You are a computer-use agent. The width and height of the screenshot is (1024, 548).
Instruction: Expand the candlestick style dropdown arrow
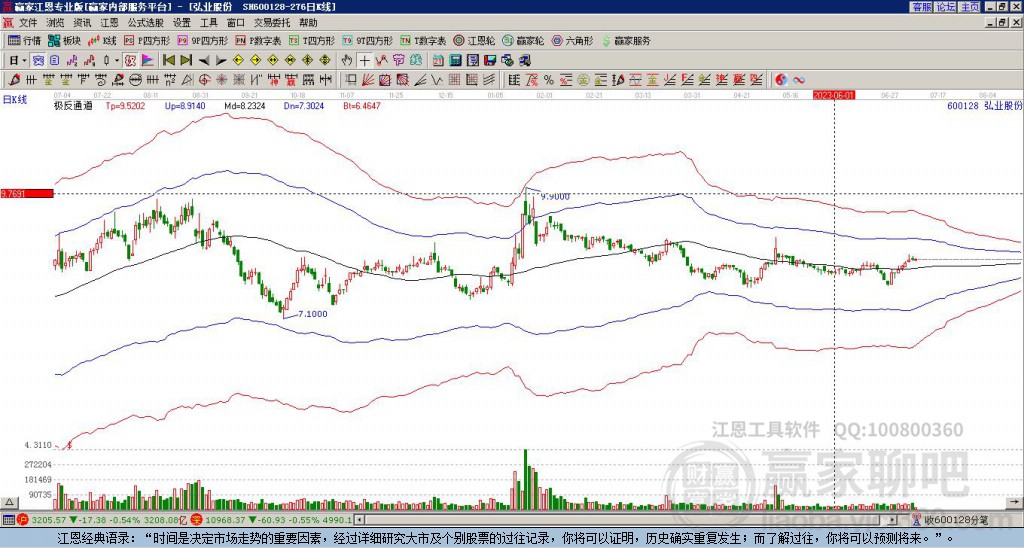point(116,61)
